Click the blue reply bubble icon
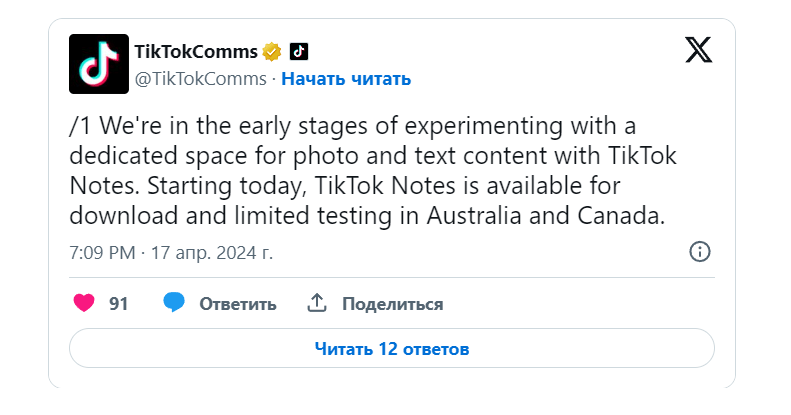This screenshot has width=791, height=415. point(175,303)
